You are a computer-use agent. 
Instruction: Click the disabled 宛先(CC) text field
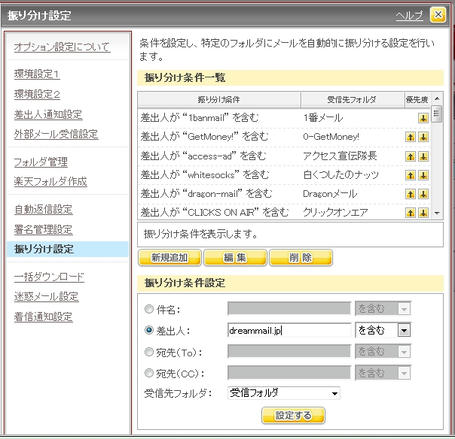point(289,373)
